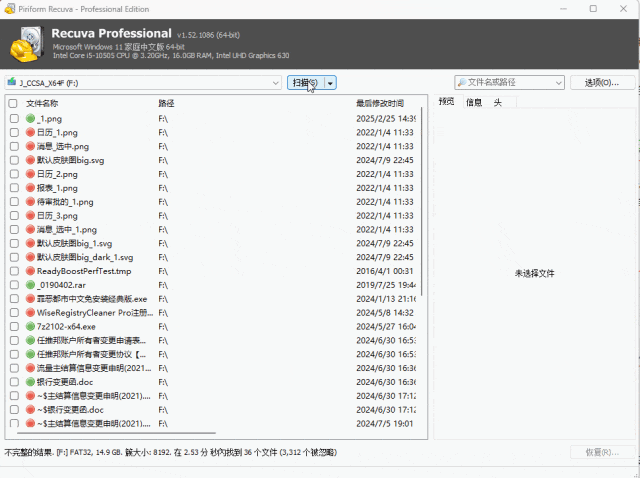Check the box for 7z2102-x64.exe
This screenshot has width=640, height=478.
(x=14, y=327)
